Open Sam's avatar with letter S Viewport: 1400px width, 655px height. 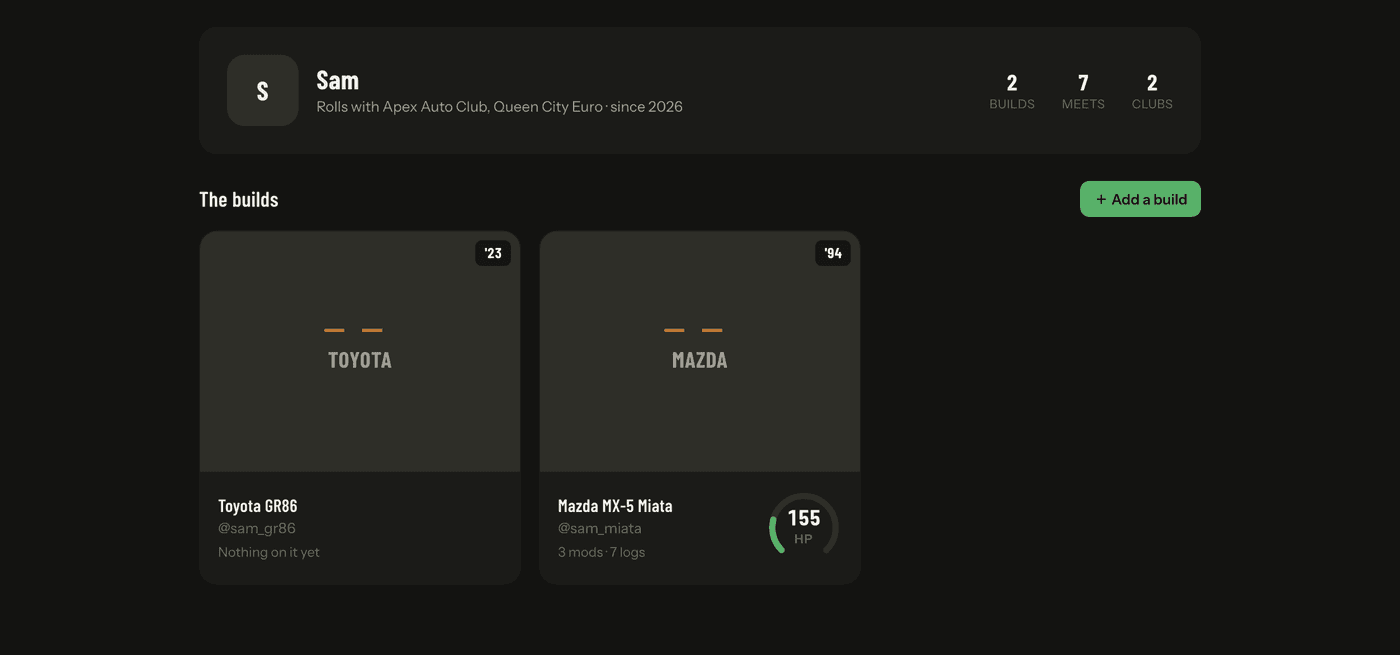263,90
